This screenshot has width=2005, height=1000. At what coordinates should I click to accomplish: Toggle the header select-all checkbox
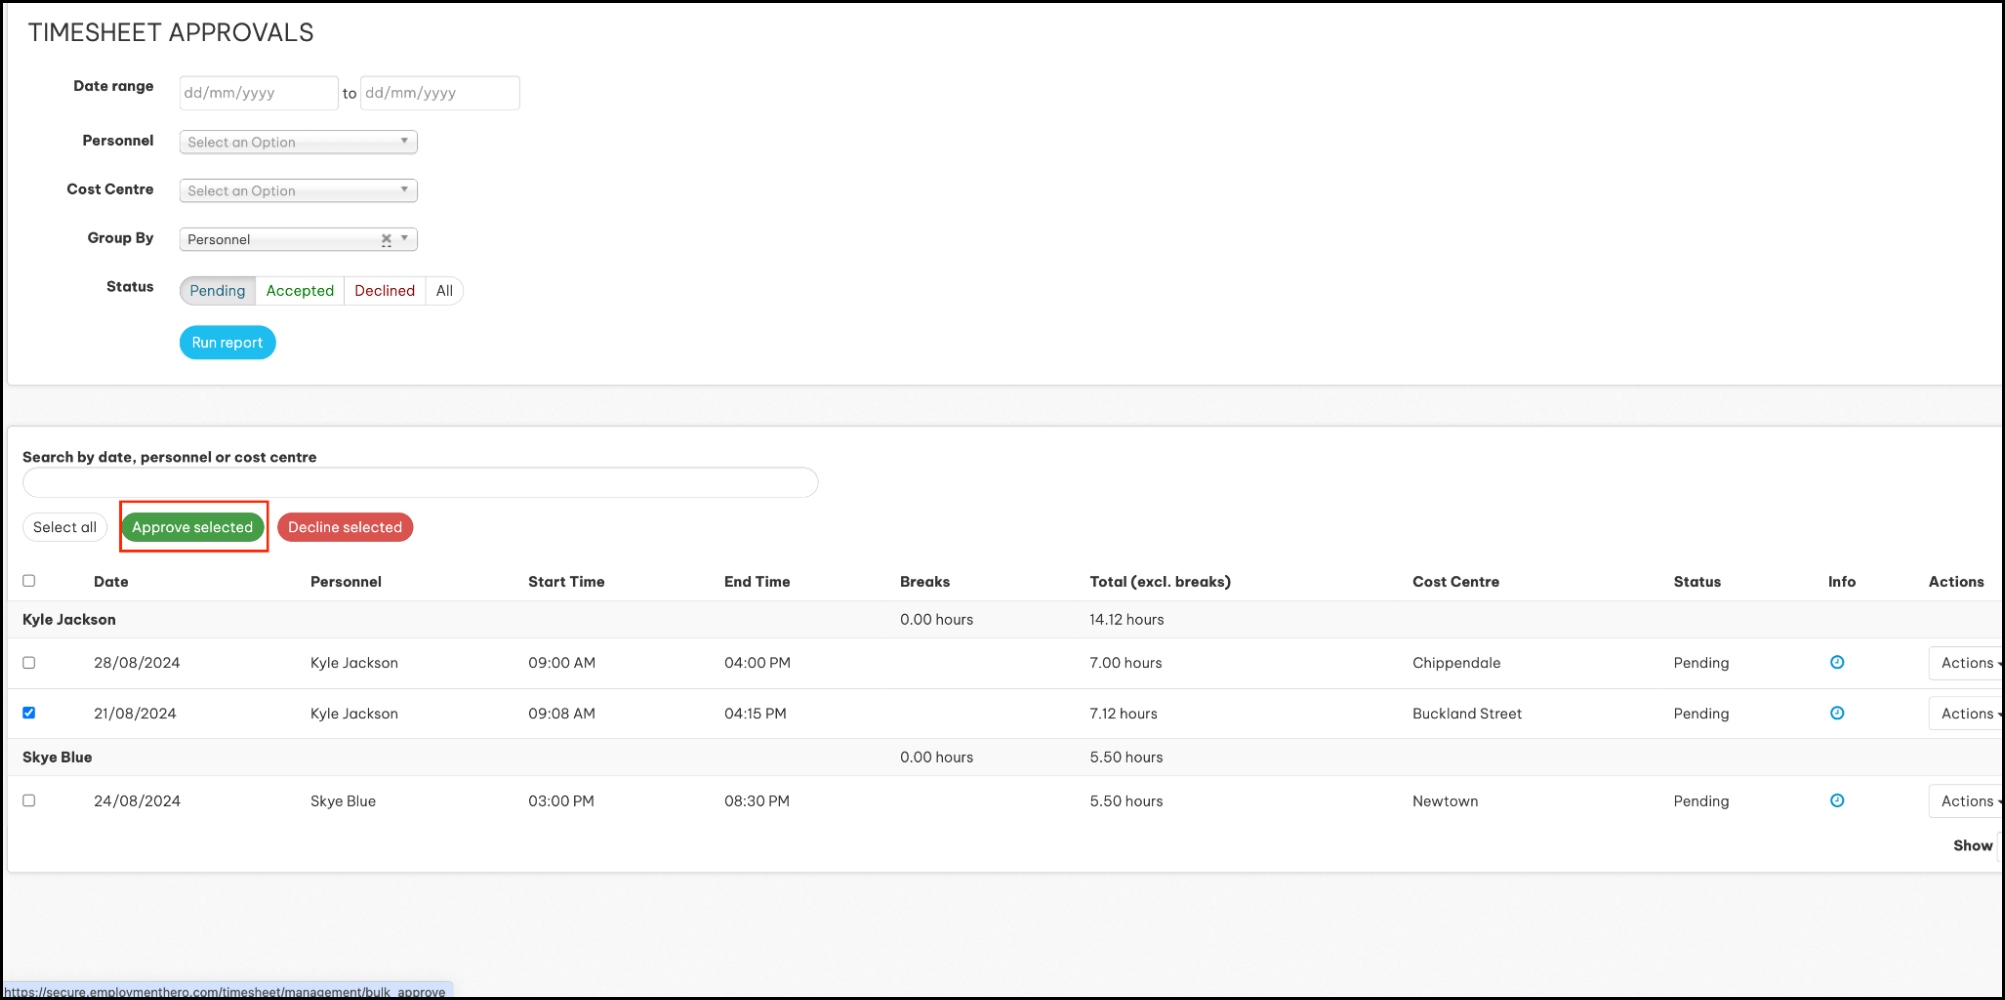pyautogui.click(x=29, y=581)
